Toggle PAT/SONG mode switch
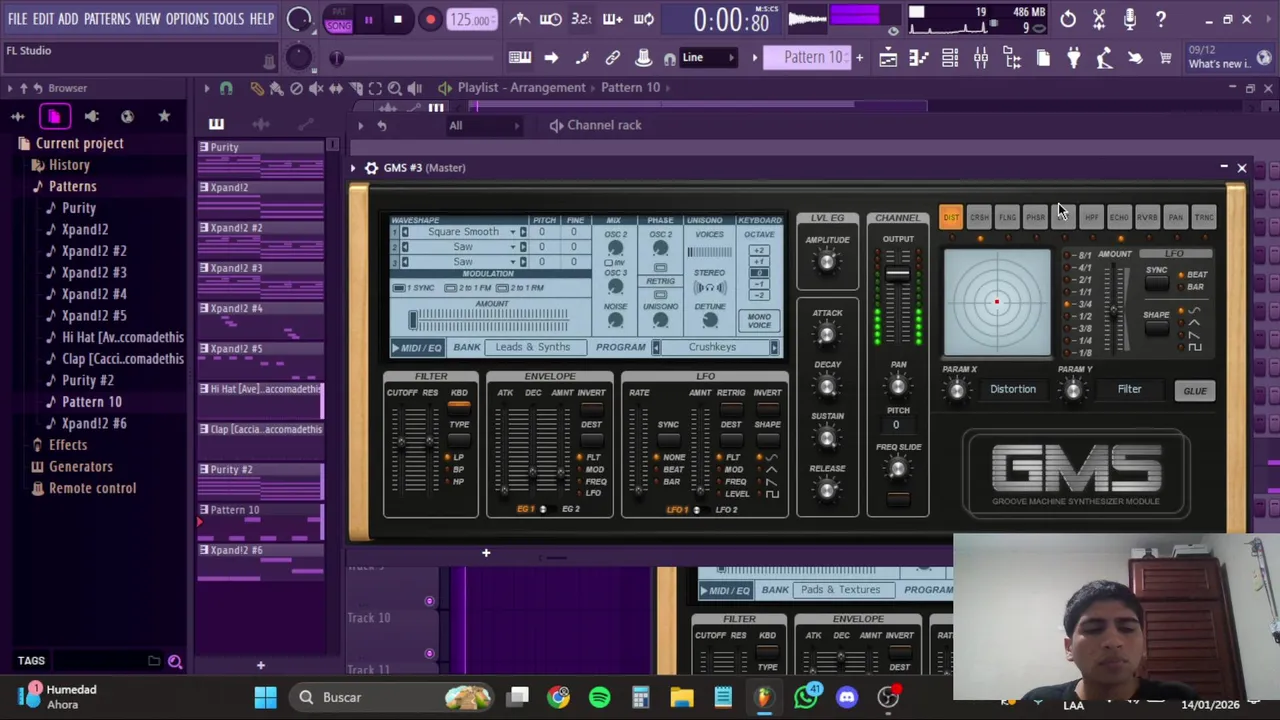Screen dimensions: 1280x720 pyautogui.click(x=339, y=19)
